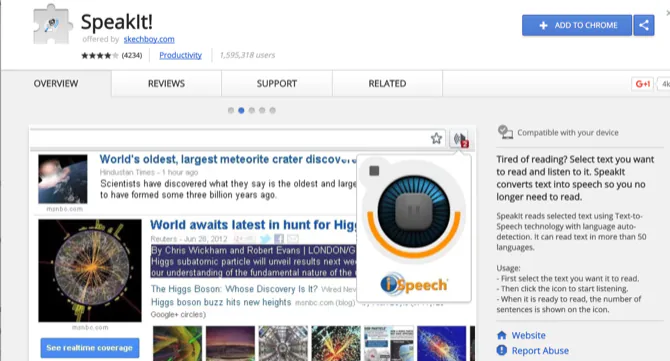Click the first image in the bottom thumbnail strip
Image resolution: width=670 pixels, height=361 pixels.
(177, 343)
